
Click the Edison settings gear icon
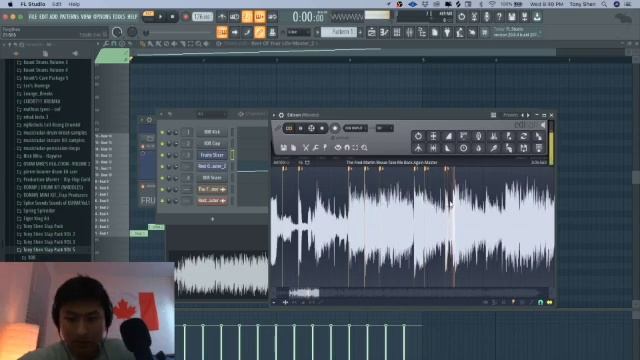coord(281,116)
